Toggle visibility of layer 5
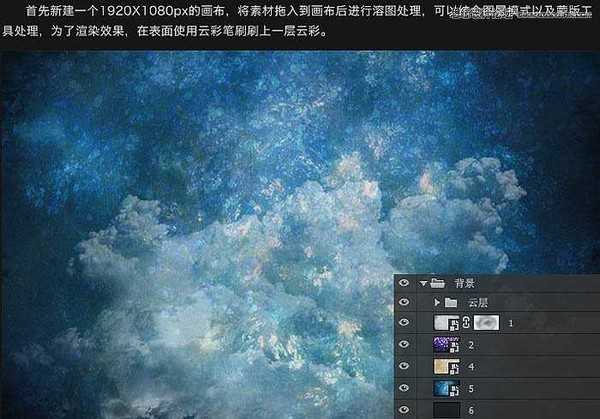The width and height of the screenshot is (600, 419). [x=404, y=389]
